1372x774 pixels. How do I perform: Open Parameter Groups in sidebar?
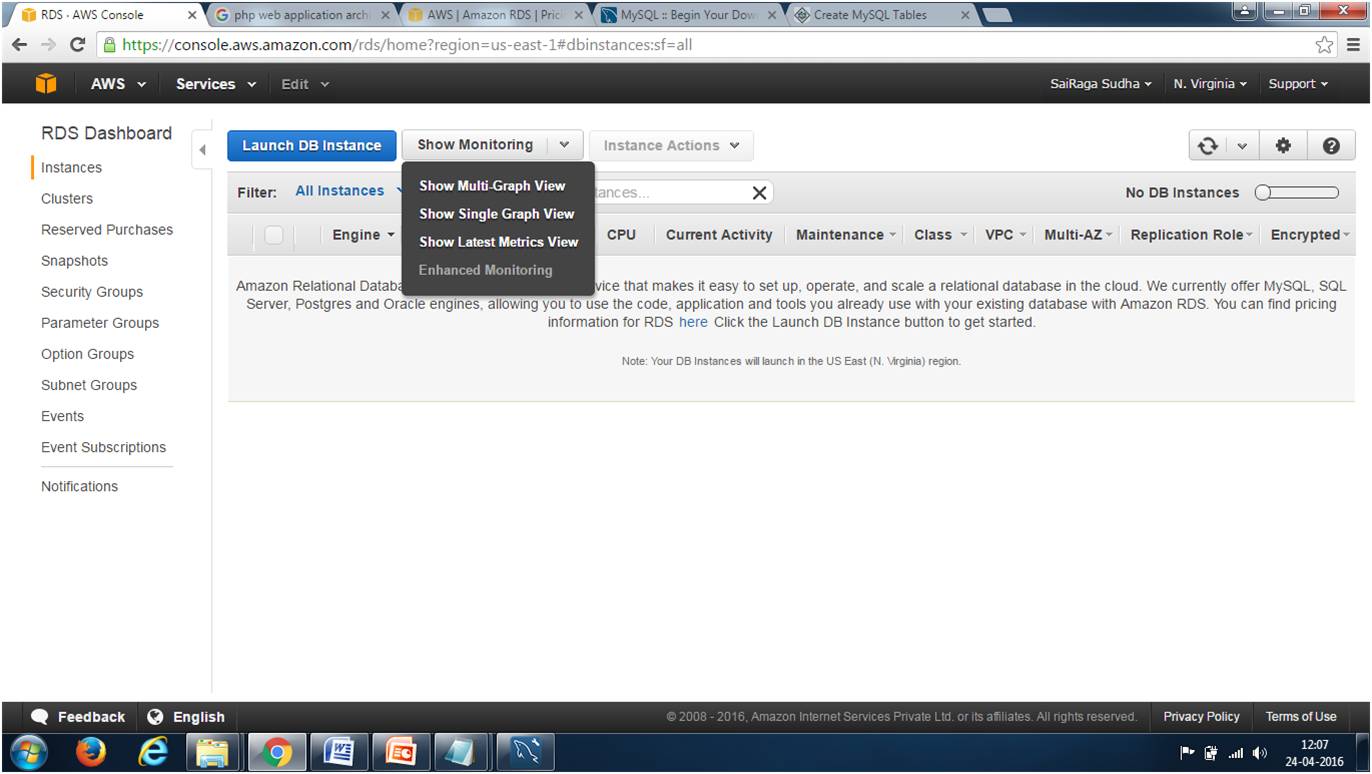point(100,323)
